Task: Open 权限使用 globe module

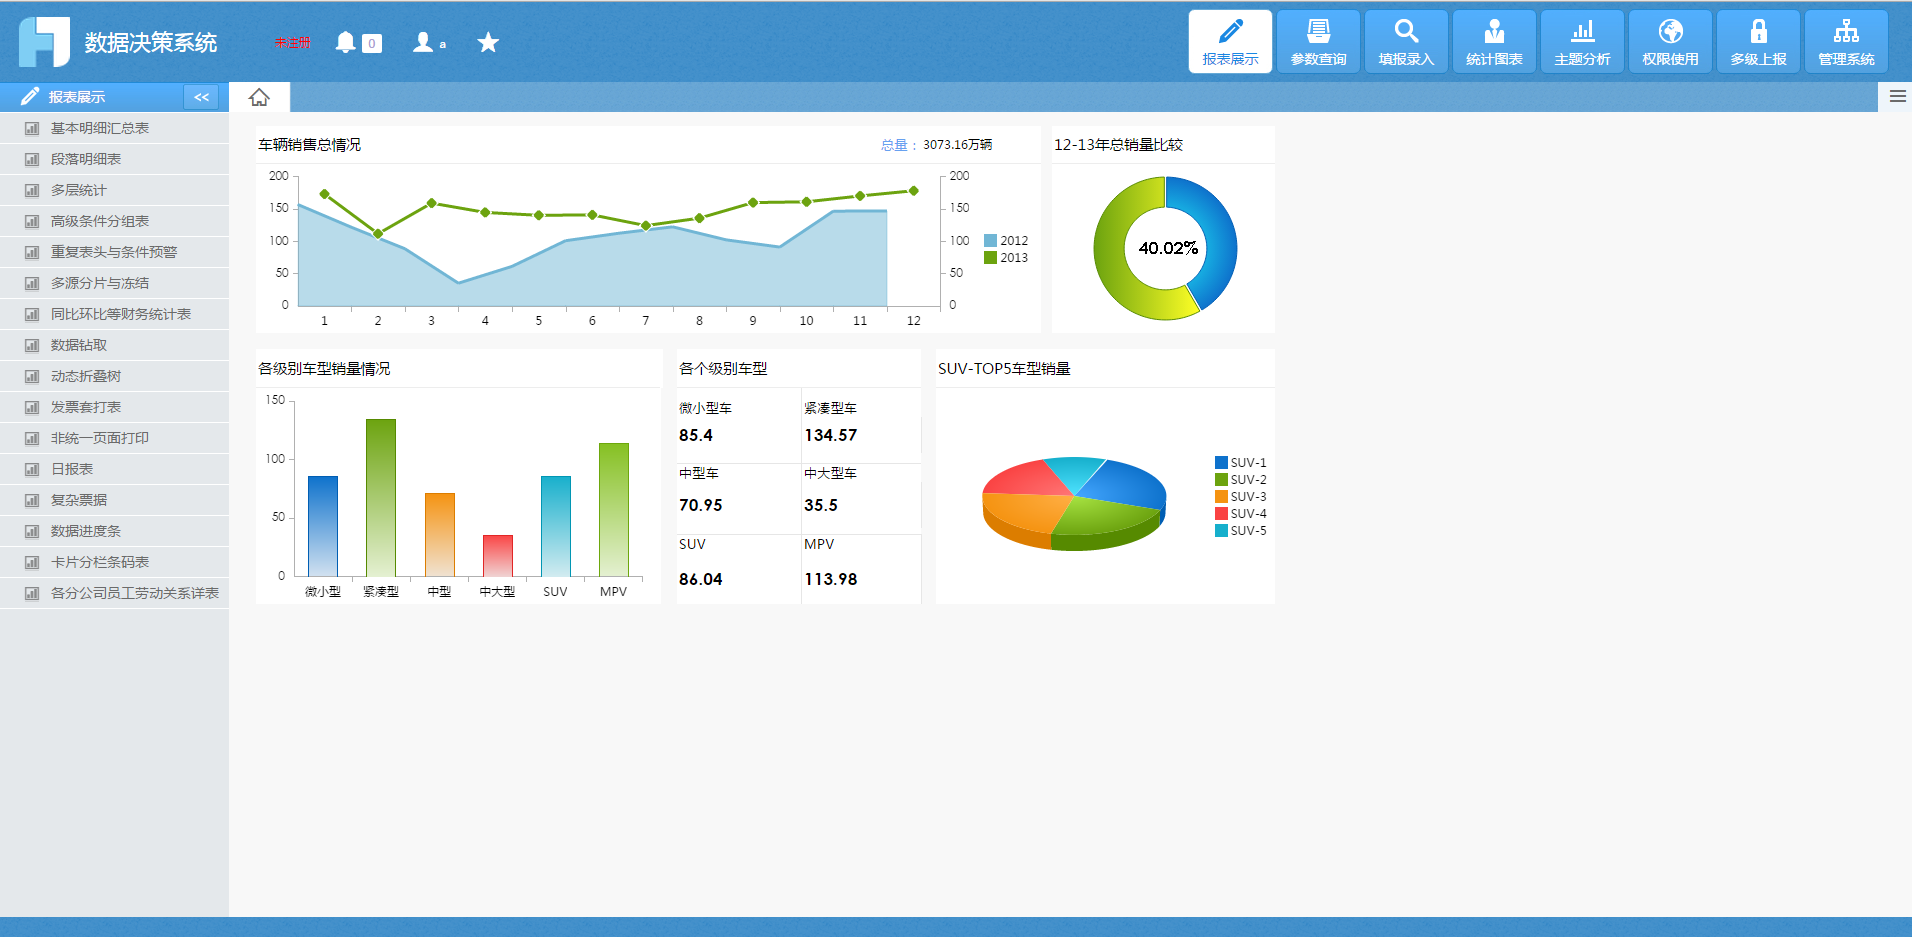Action: tap(1670, 42)
